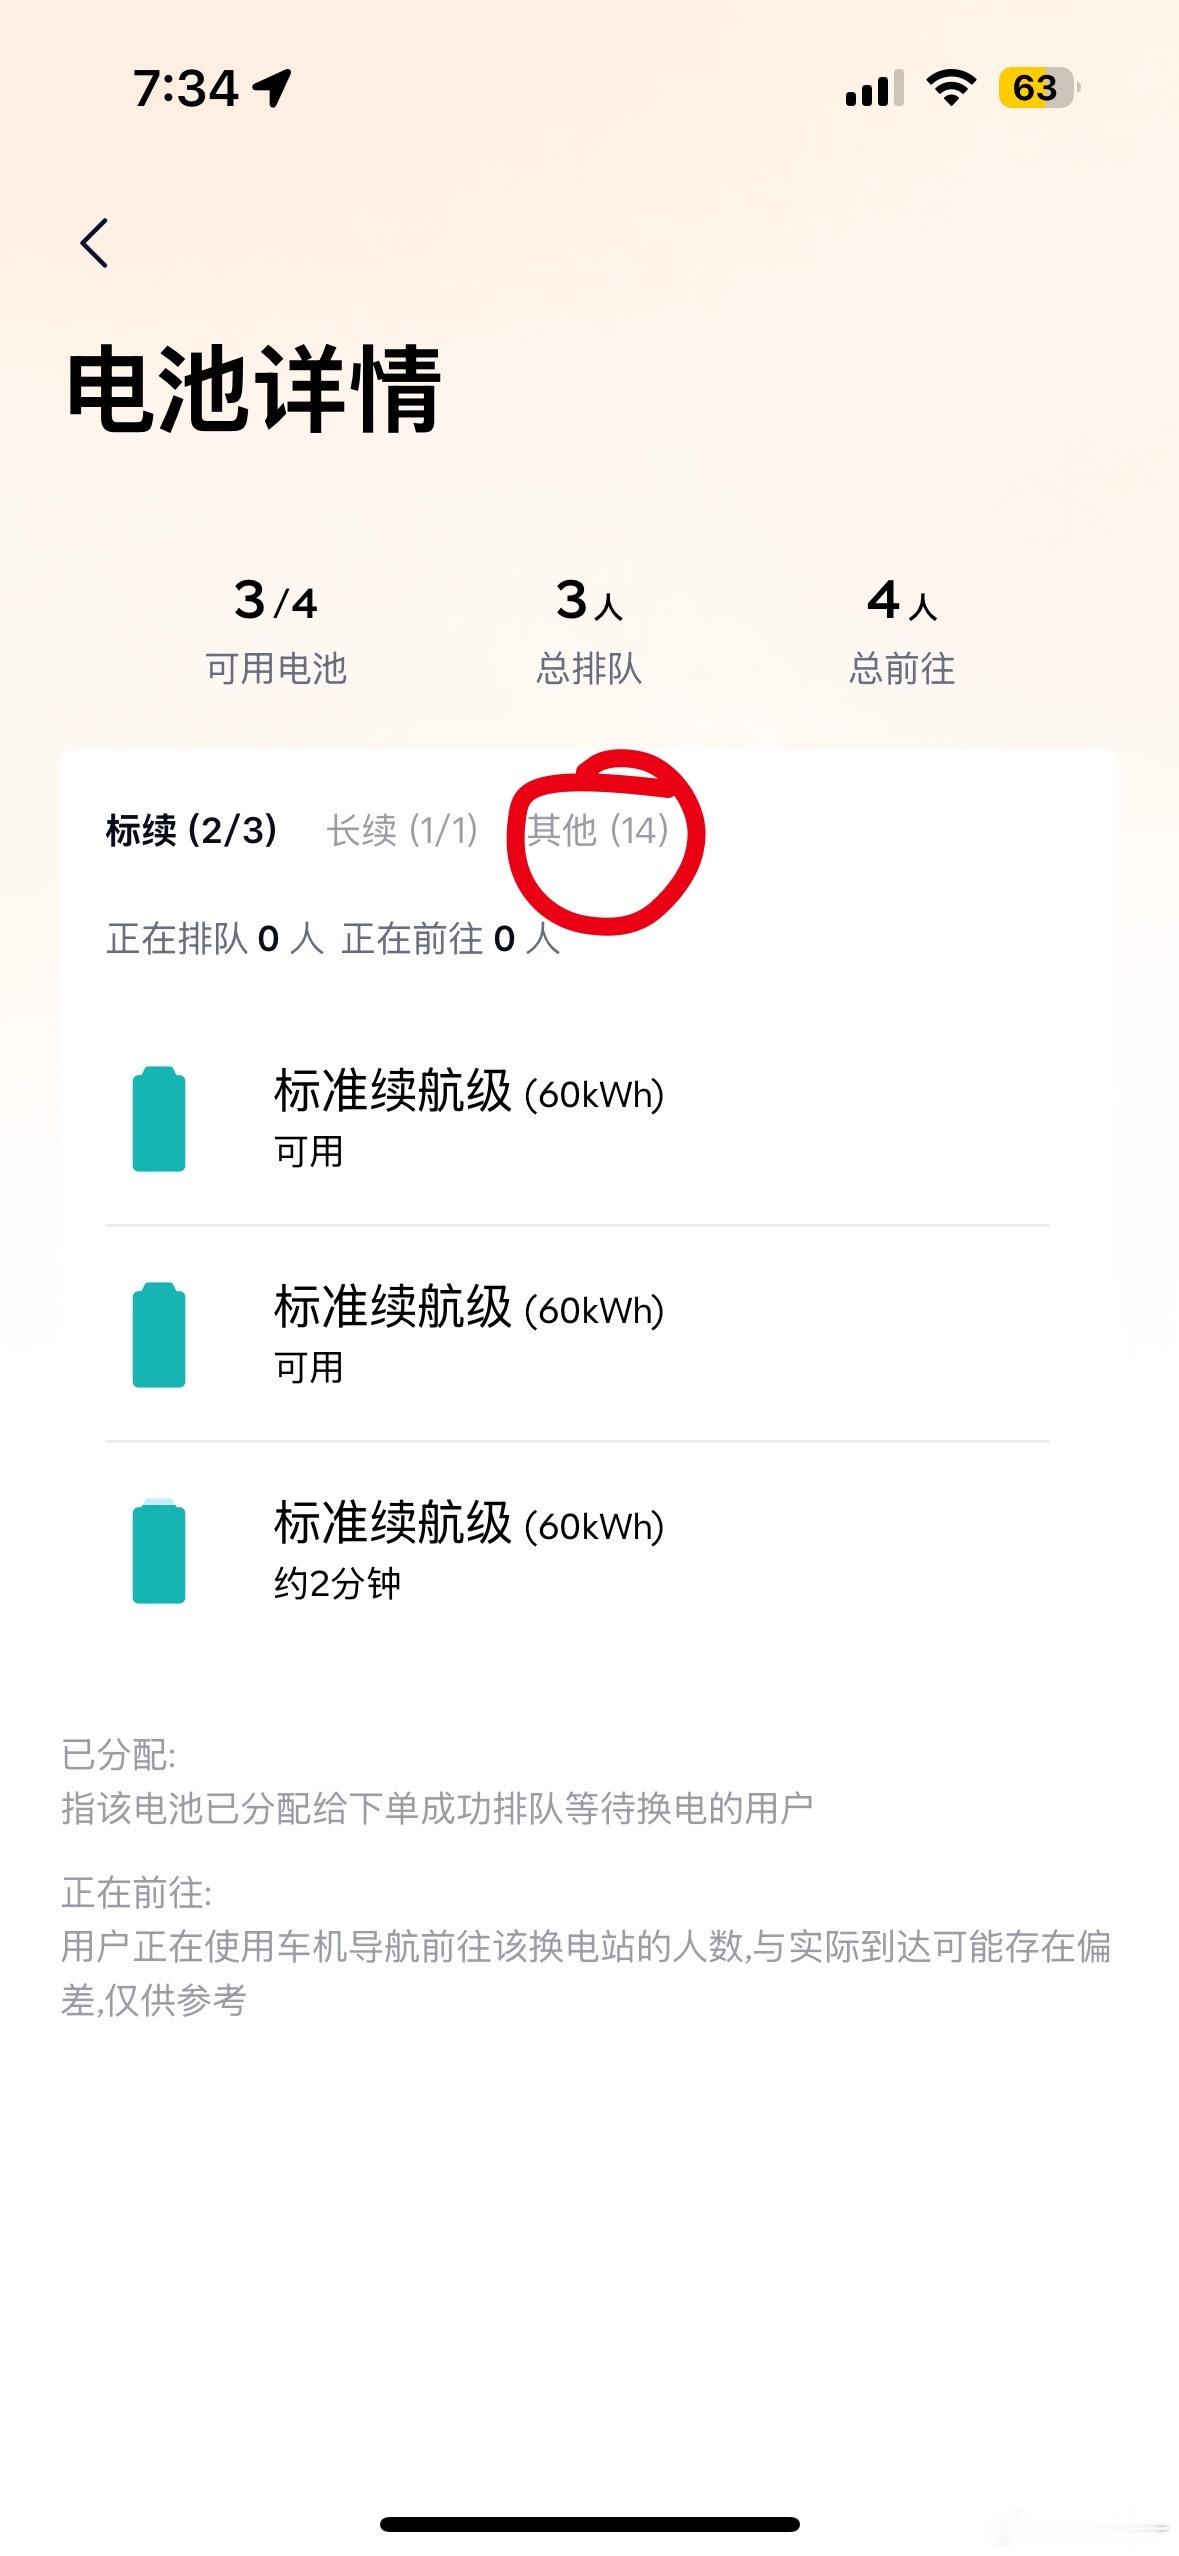1179x2556 pixels.
Task: Tap the 电池详情 page title
Action: pyautogui.click(x=254, y=389)
